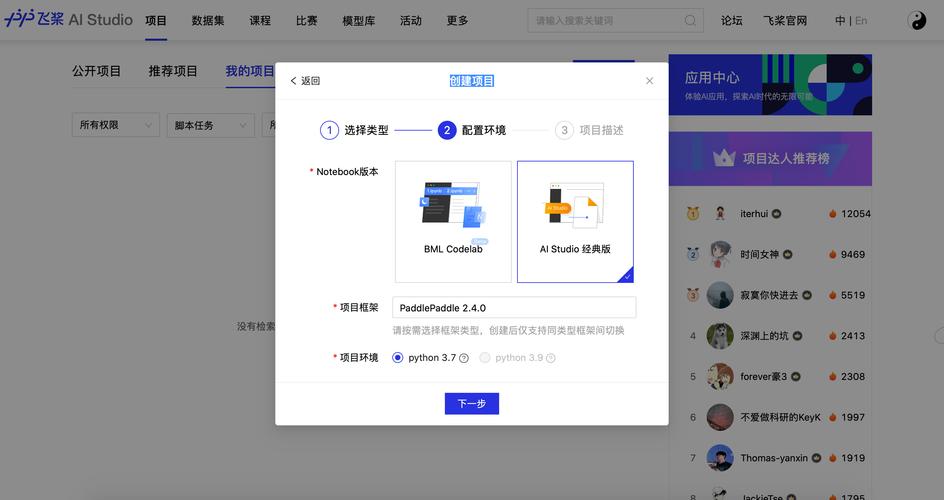Click the crown icon in 项目达人推荐榜
This screenshot has height=500, width=944.
pos(724,158)
